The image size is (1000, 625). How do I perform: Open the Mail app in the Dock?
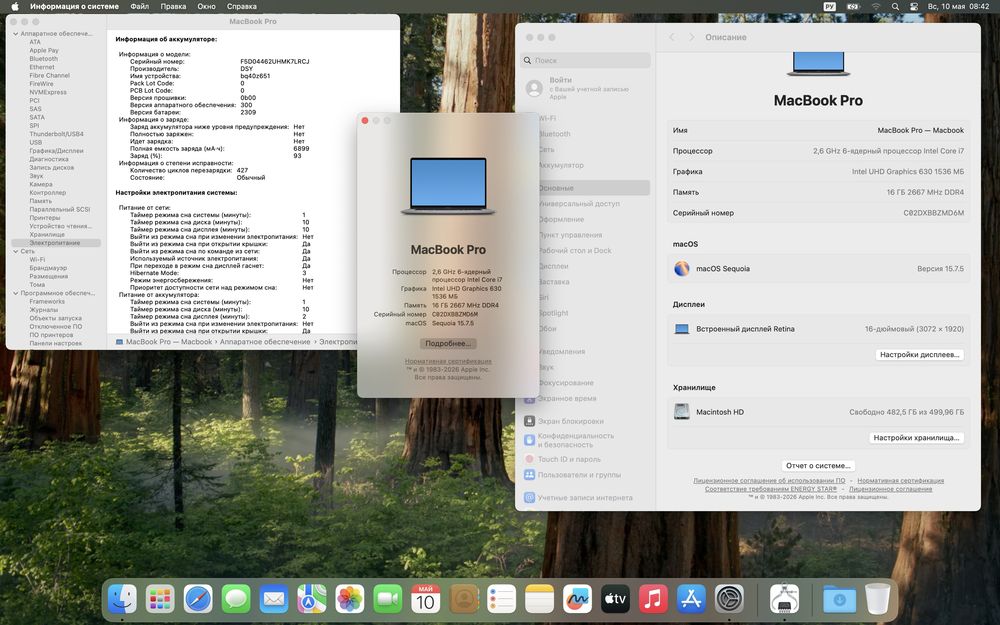click(x=274, y=599)
